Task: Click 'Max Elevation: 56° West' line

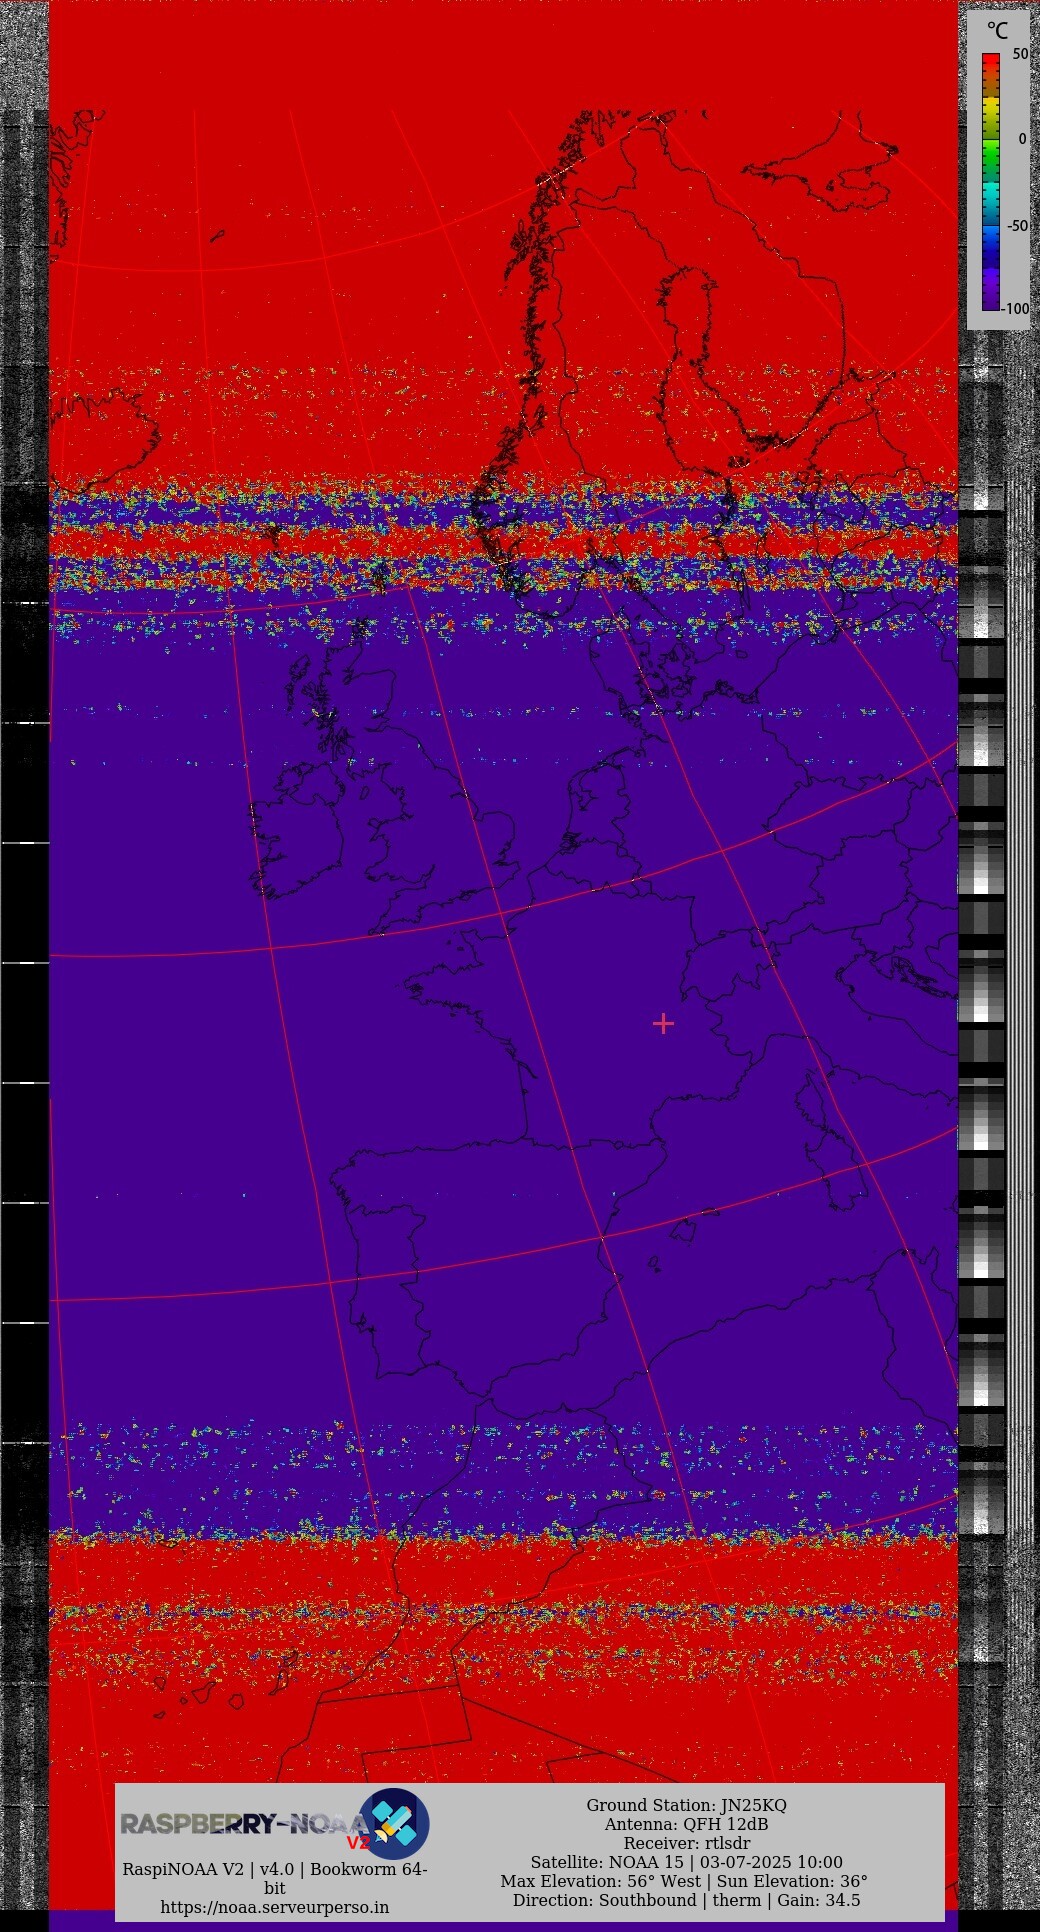Action: pyautogui.click(x=684, y=1881)
